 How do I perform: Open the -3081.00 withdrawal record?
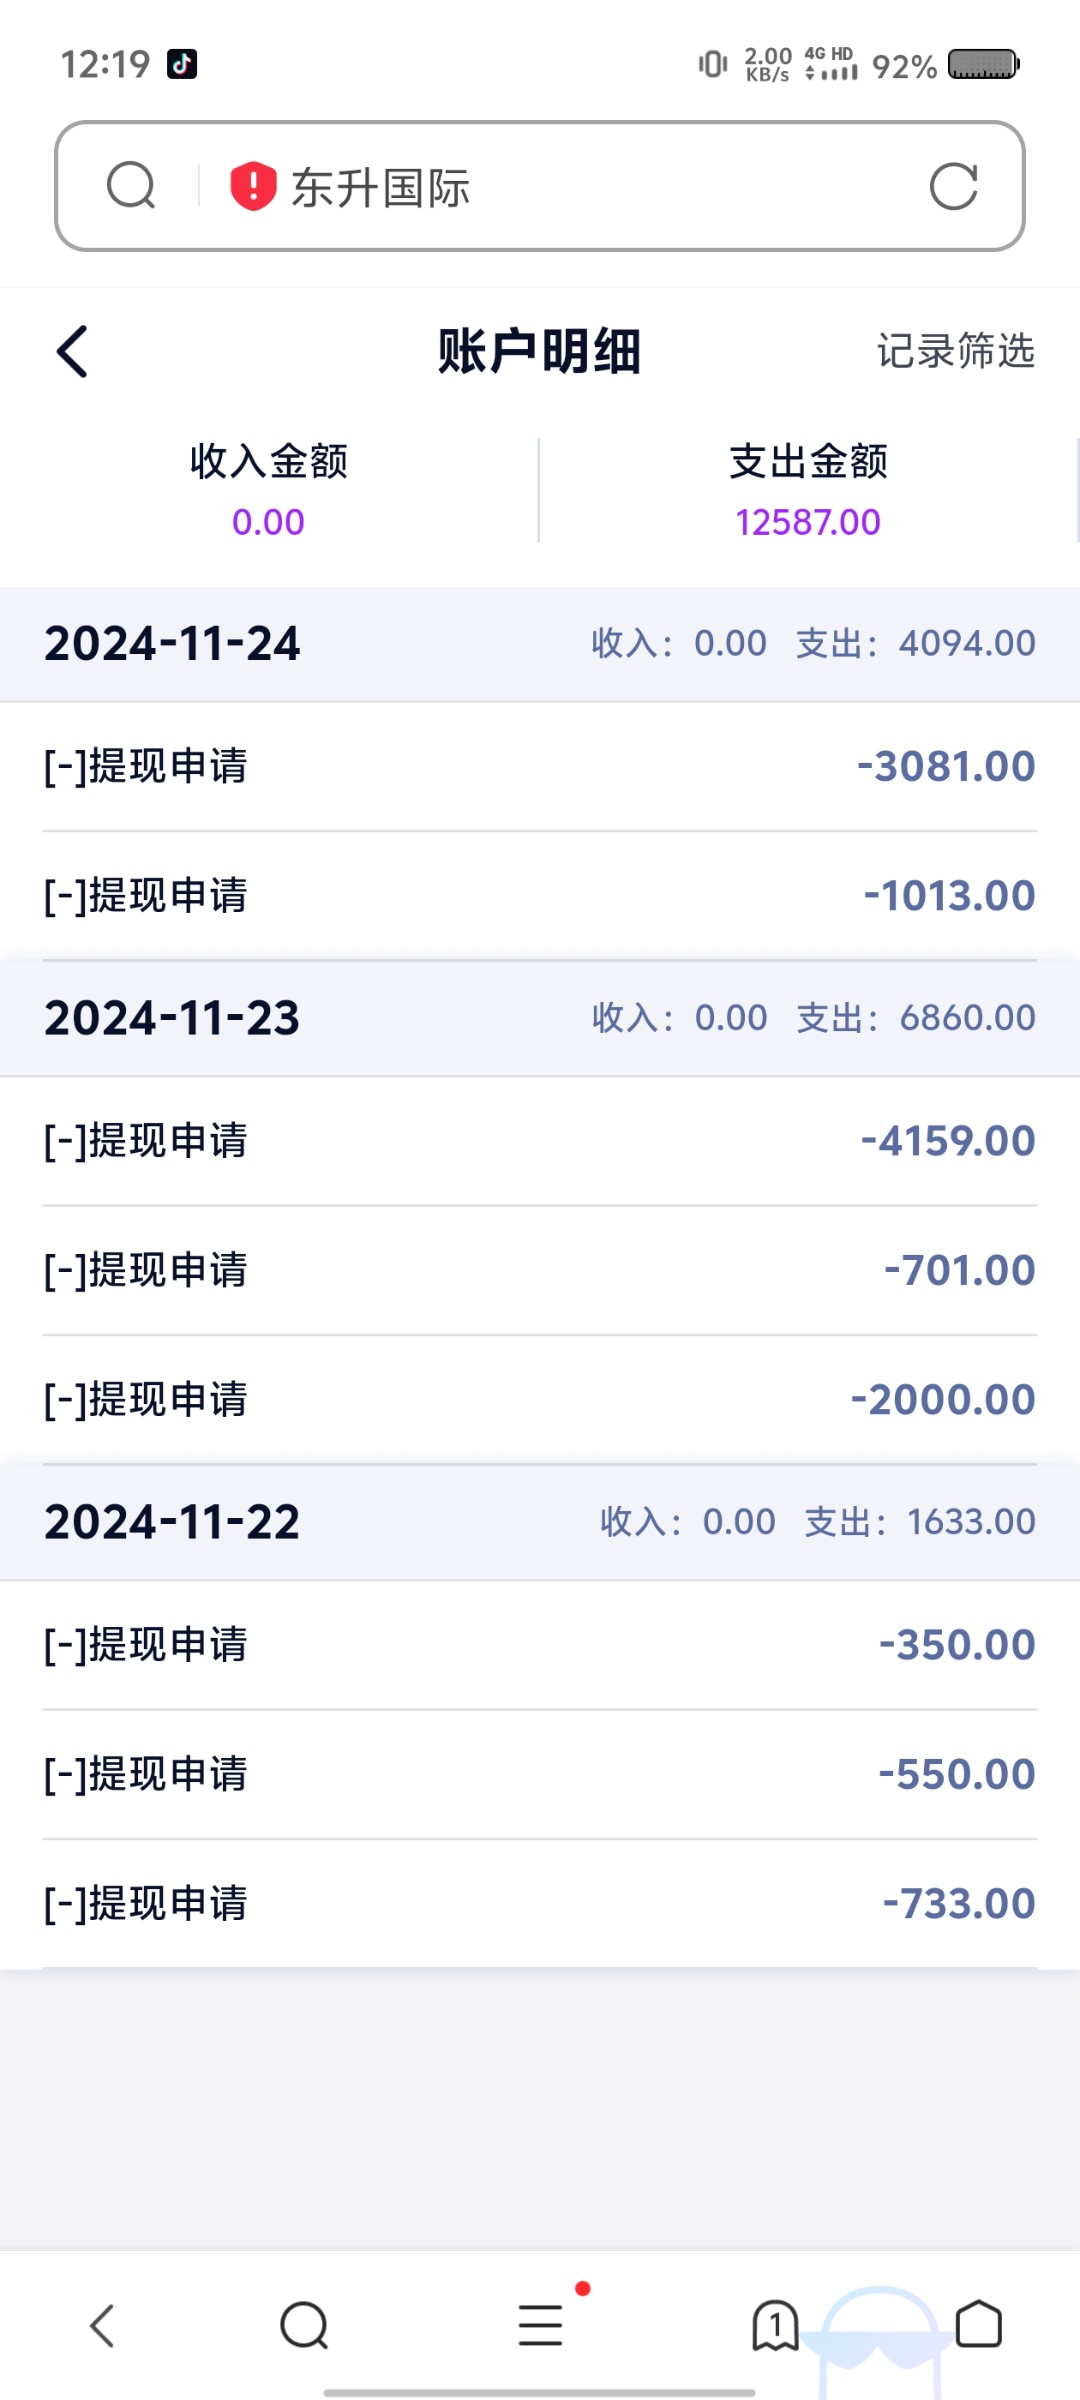[540, 766]
